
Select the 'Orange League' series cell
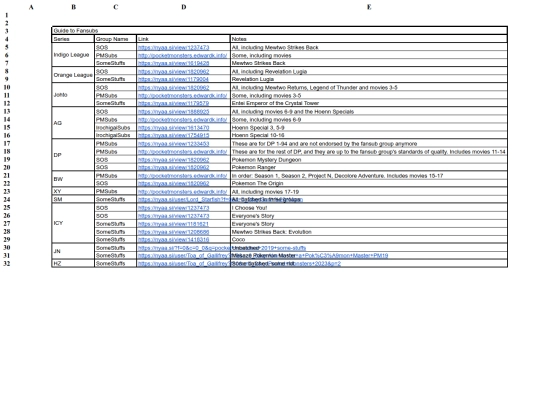(x=73, y=75)
